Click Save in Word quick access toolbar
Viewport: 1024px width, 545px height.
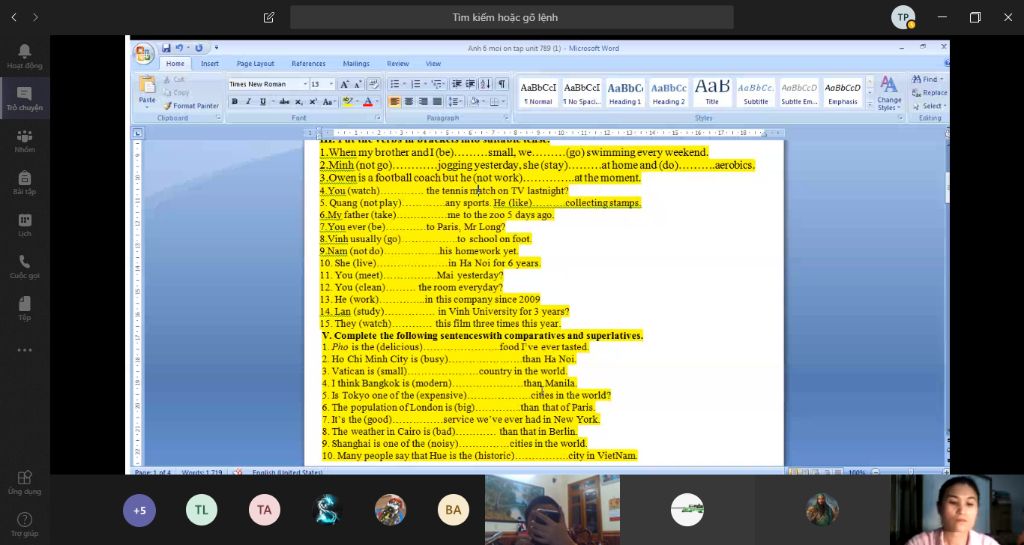click(166, 48)
